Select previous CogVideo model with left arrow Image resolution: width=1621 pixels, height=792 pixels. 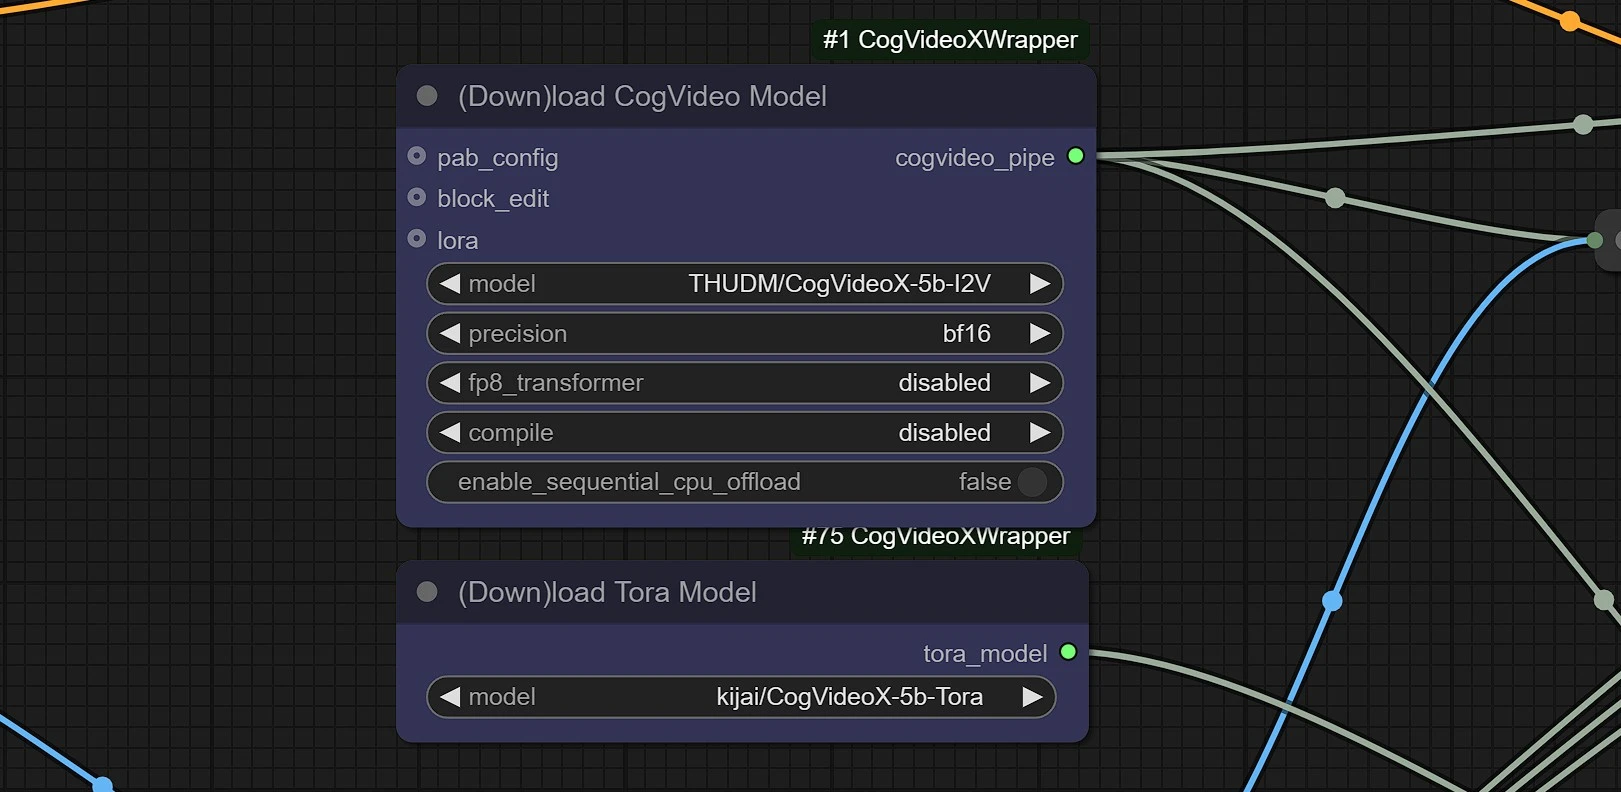pyautogui.click(x=450, y=284)
